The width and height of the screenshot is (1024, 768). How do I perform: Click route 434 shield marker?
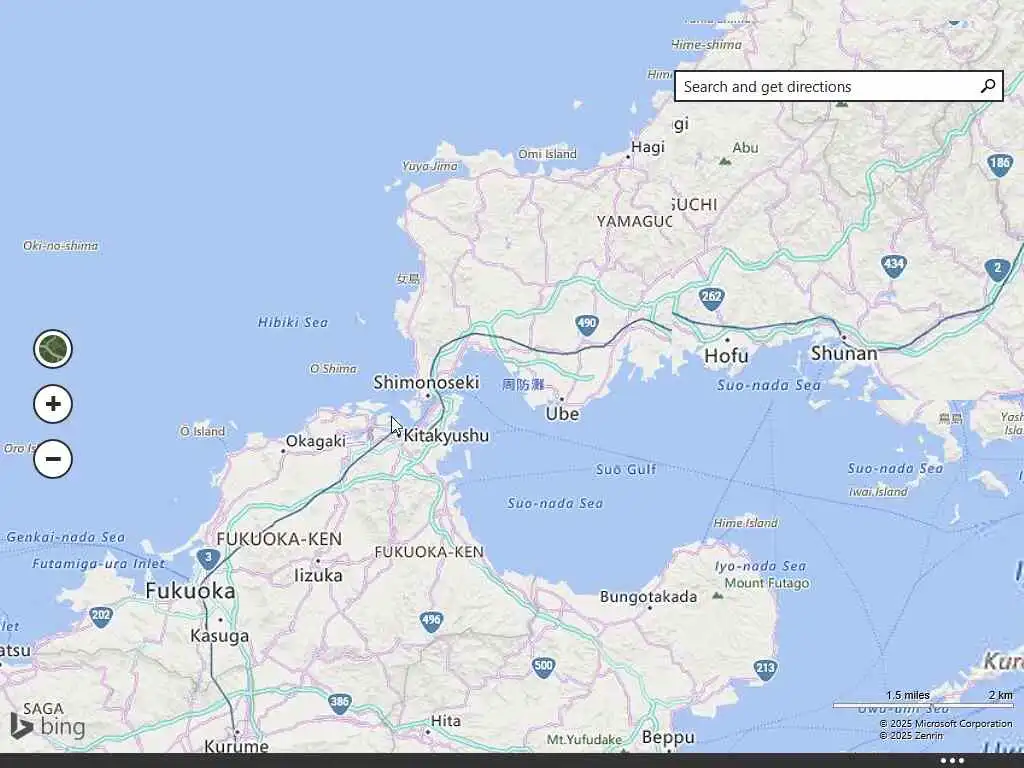point(893,266)
